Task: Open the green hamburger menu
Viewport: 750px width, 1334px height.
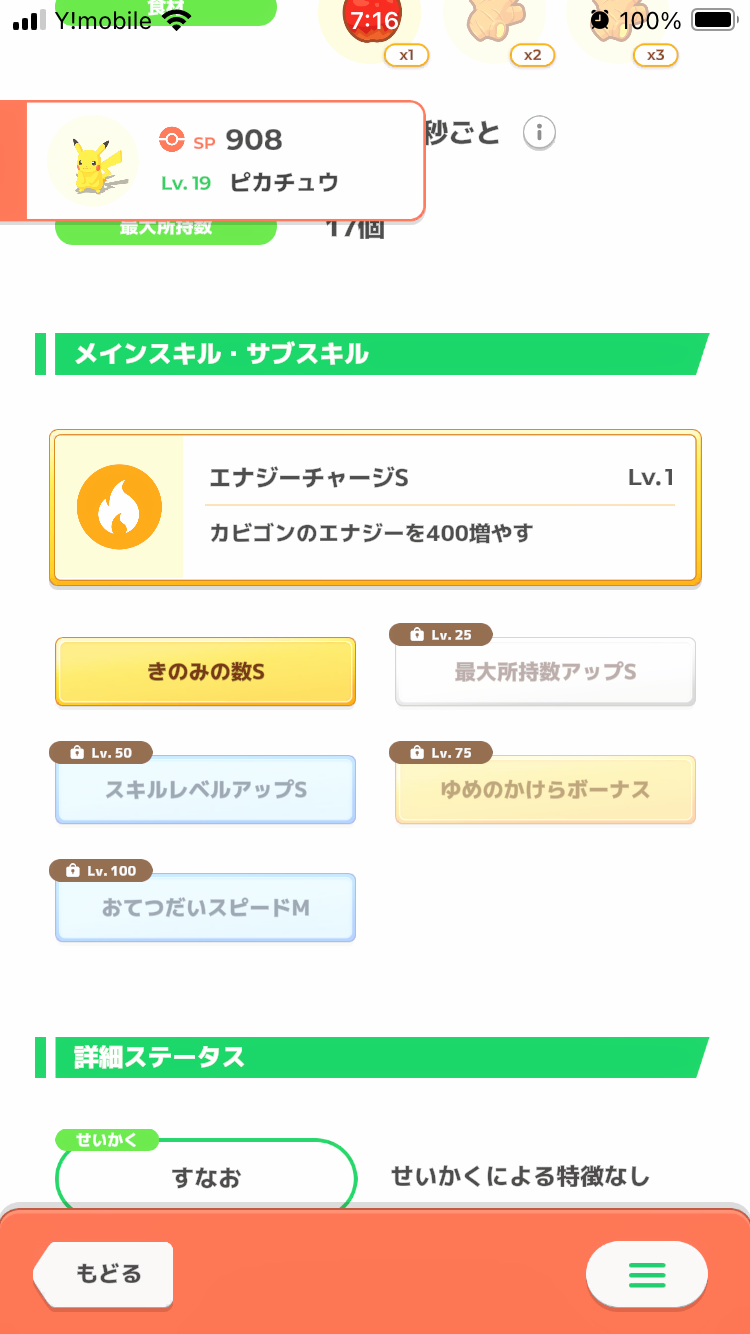Action: point(646,1275)
